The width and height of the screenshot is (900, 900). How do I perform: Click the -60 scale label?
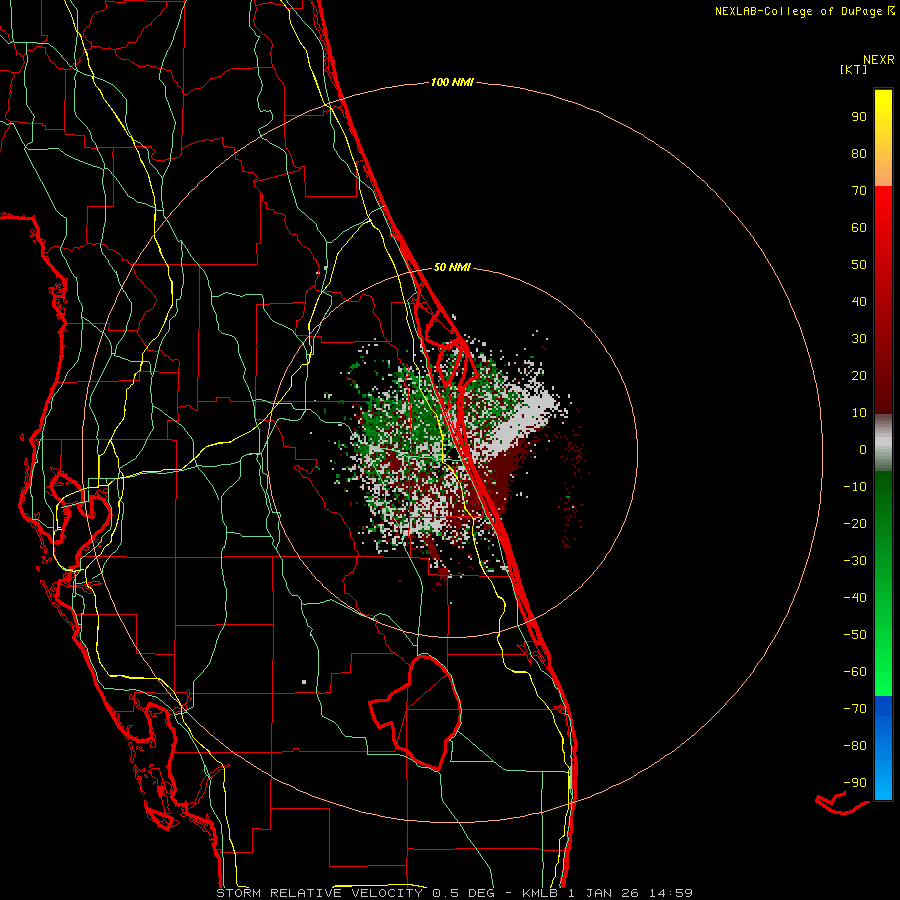click(855, 672)
